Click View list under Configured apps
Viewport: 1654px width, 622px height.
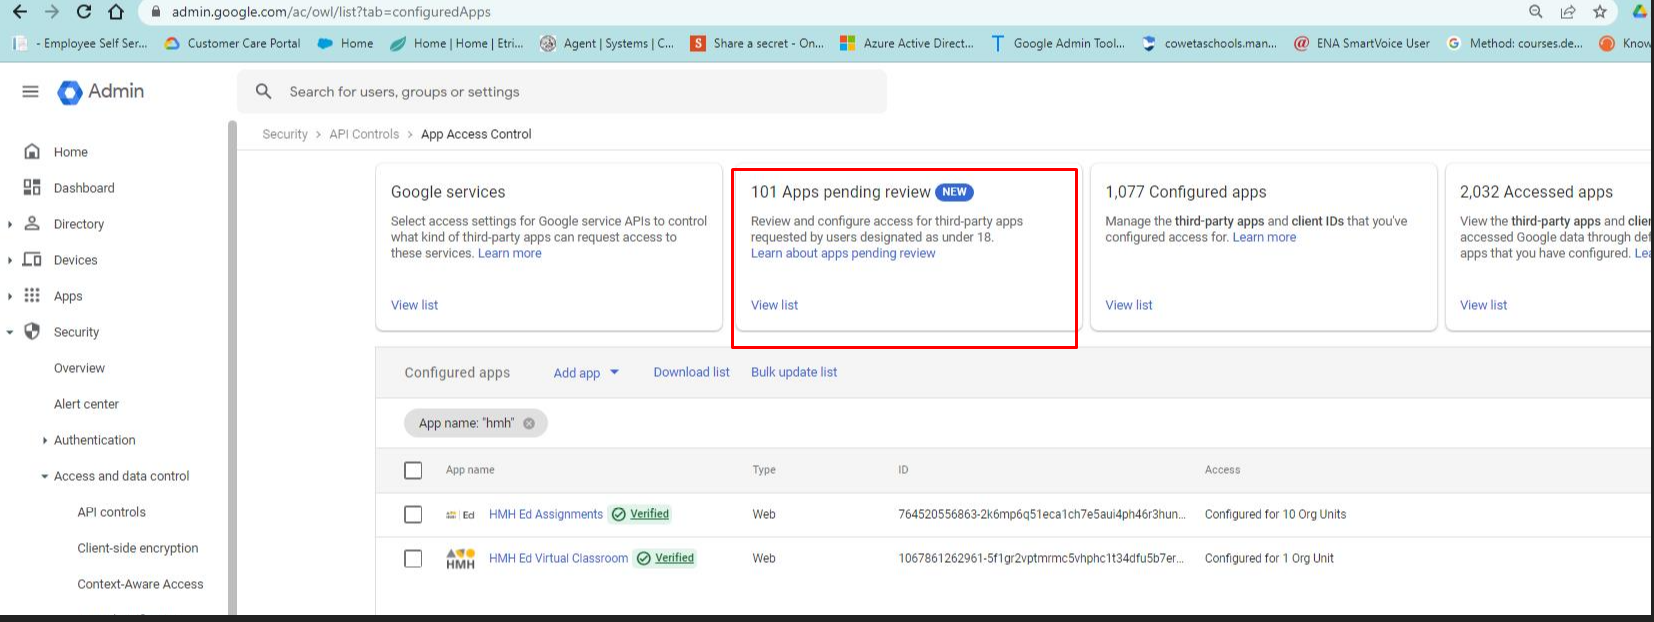click(1128, 305)
